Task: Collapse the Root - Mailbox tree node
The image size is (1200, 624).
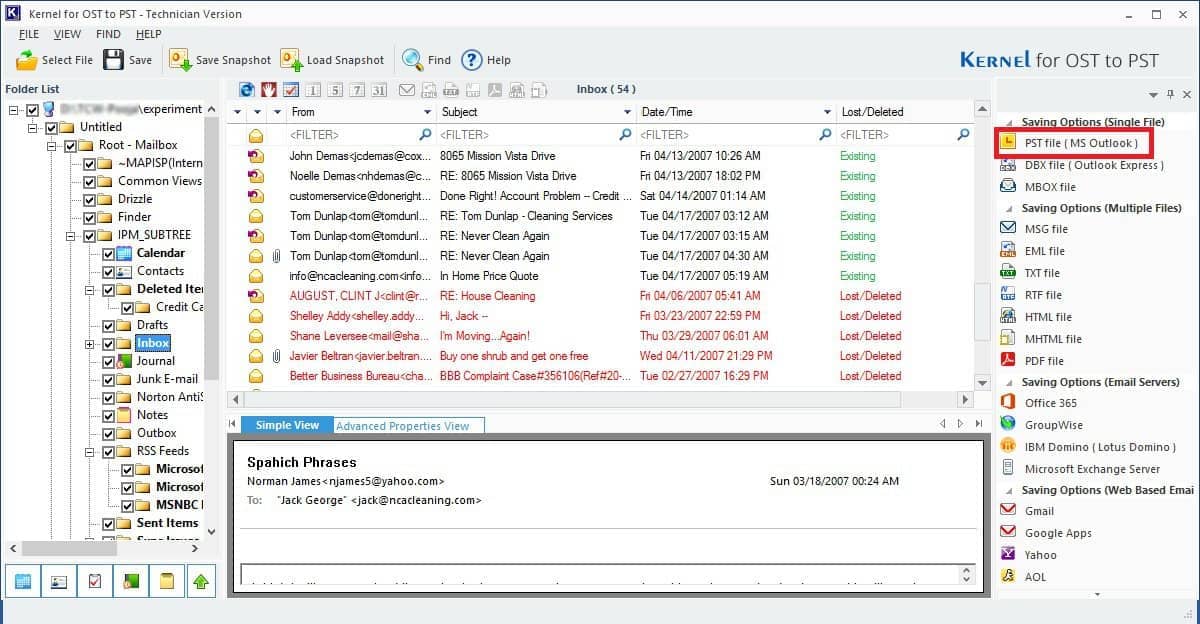Action: click(x=52, y=146)
